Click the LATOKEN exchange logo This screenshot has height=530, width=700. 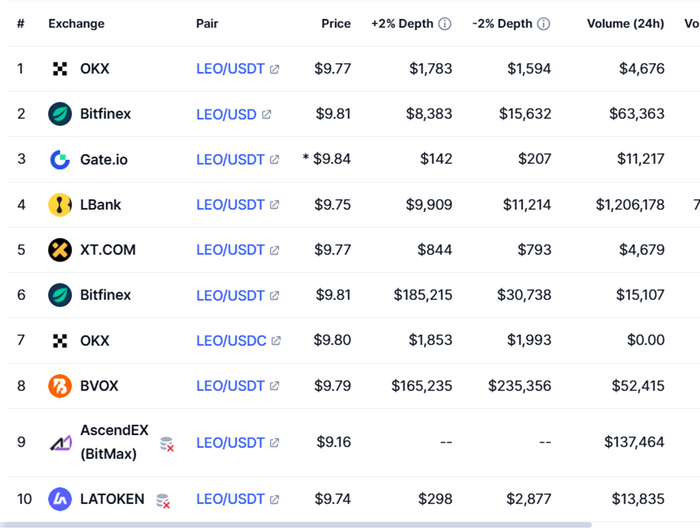tap(60, 499)
